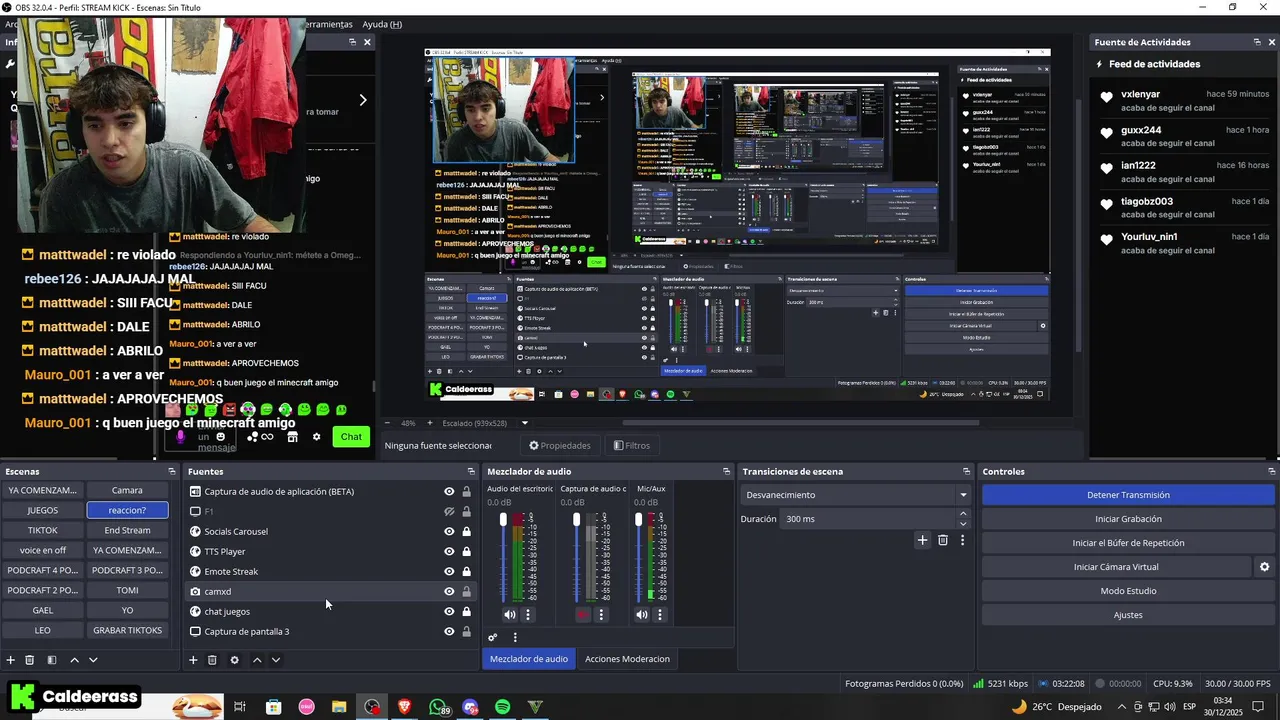Open Ajustes settings

[x=1128, y=615]
